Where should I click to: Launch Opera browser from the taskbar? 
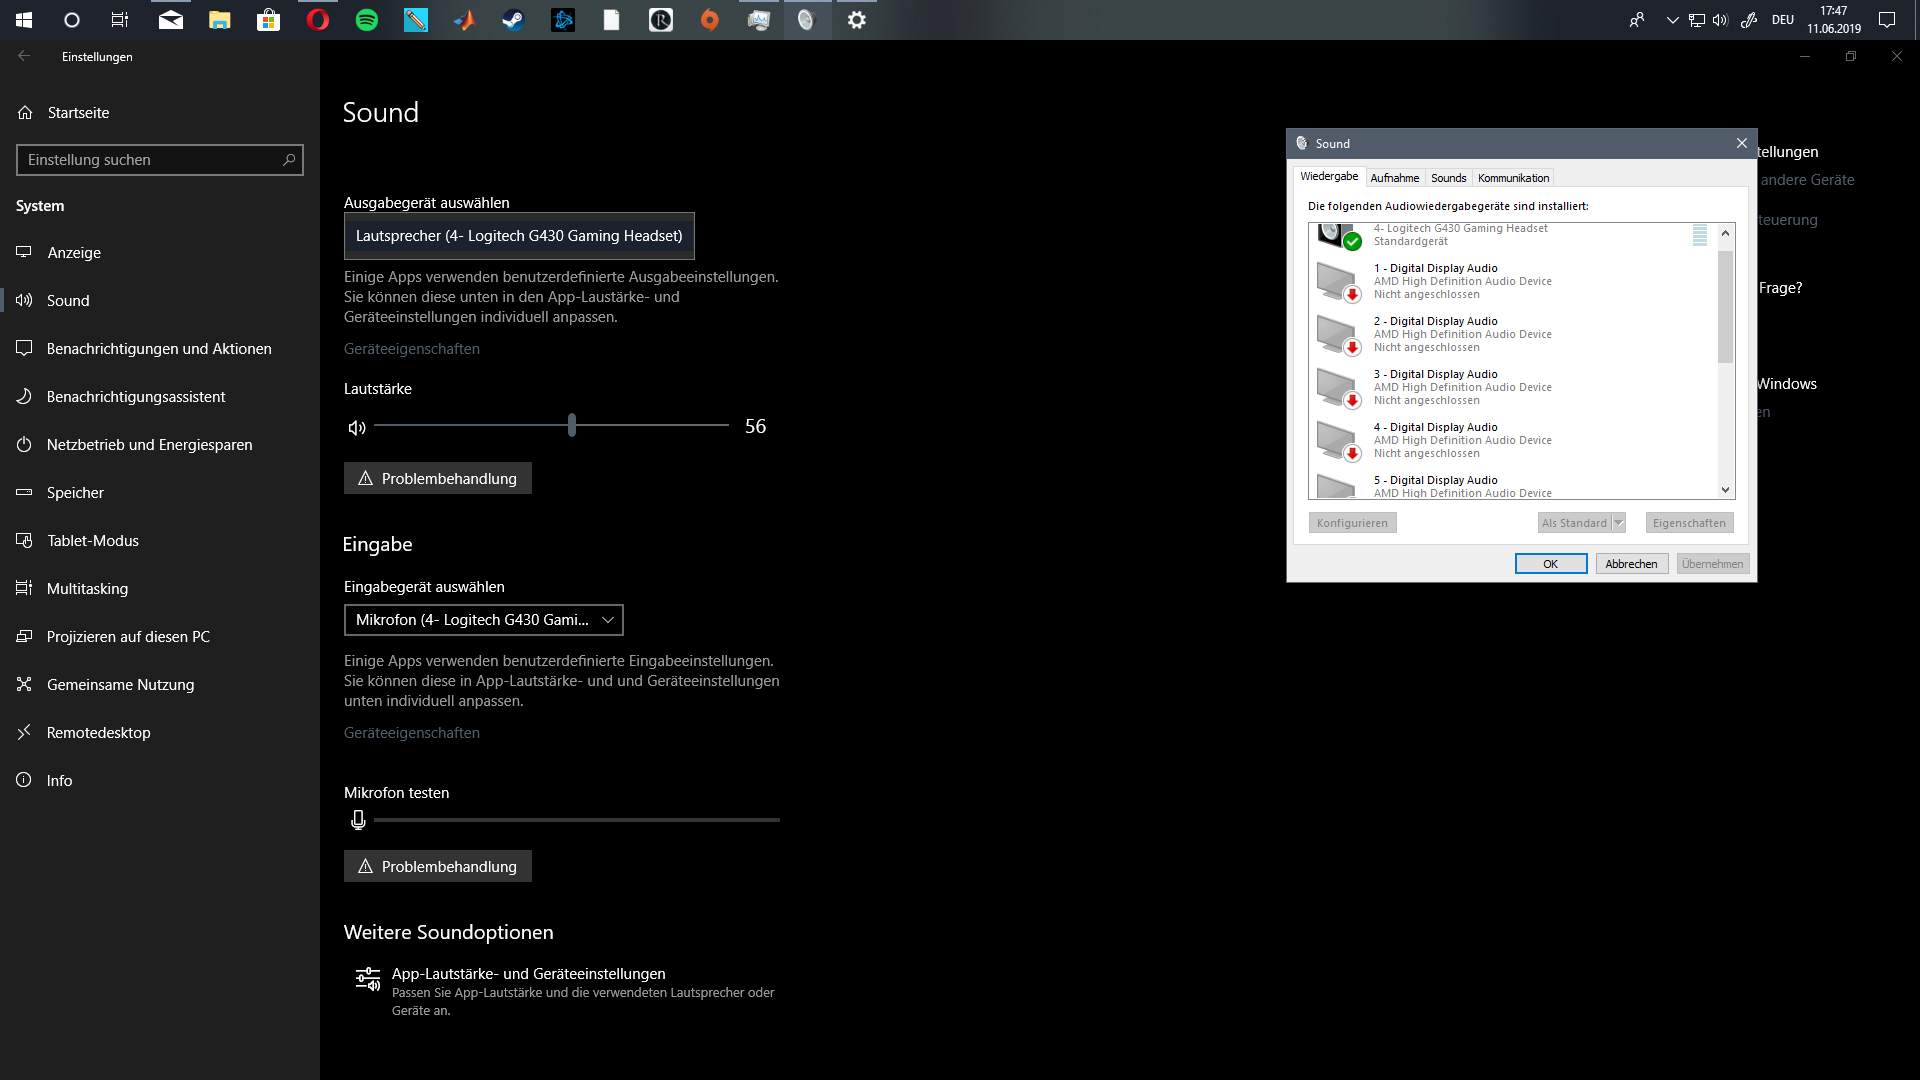pyautogui.click(x=318, y=19)
